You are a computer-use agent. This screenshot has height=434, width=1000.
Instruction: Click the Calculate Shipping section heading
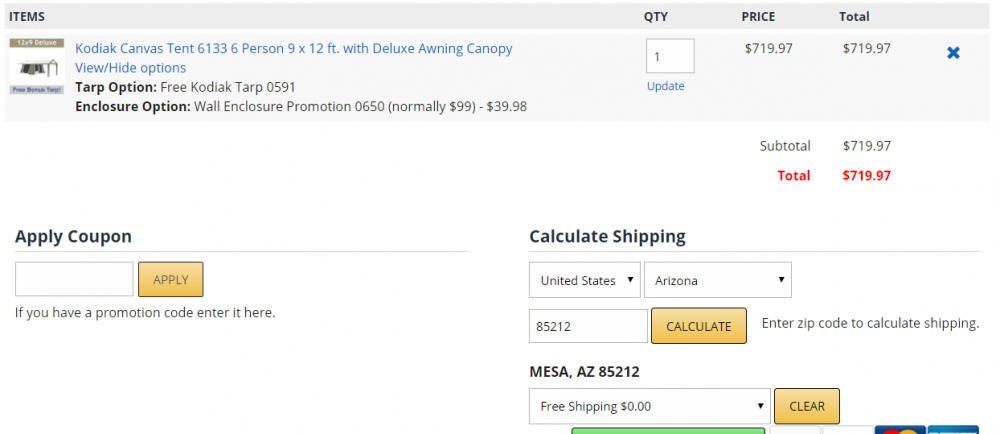tap(607, 236)
